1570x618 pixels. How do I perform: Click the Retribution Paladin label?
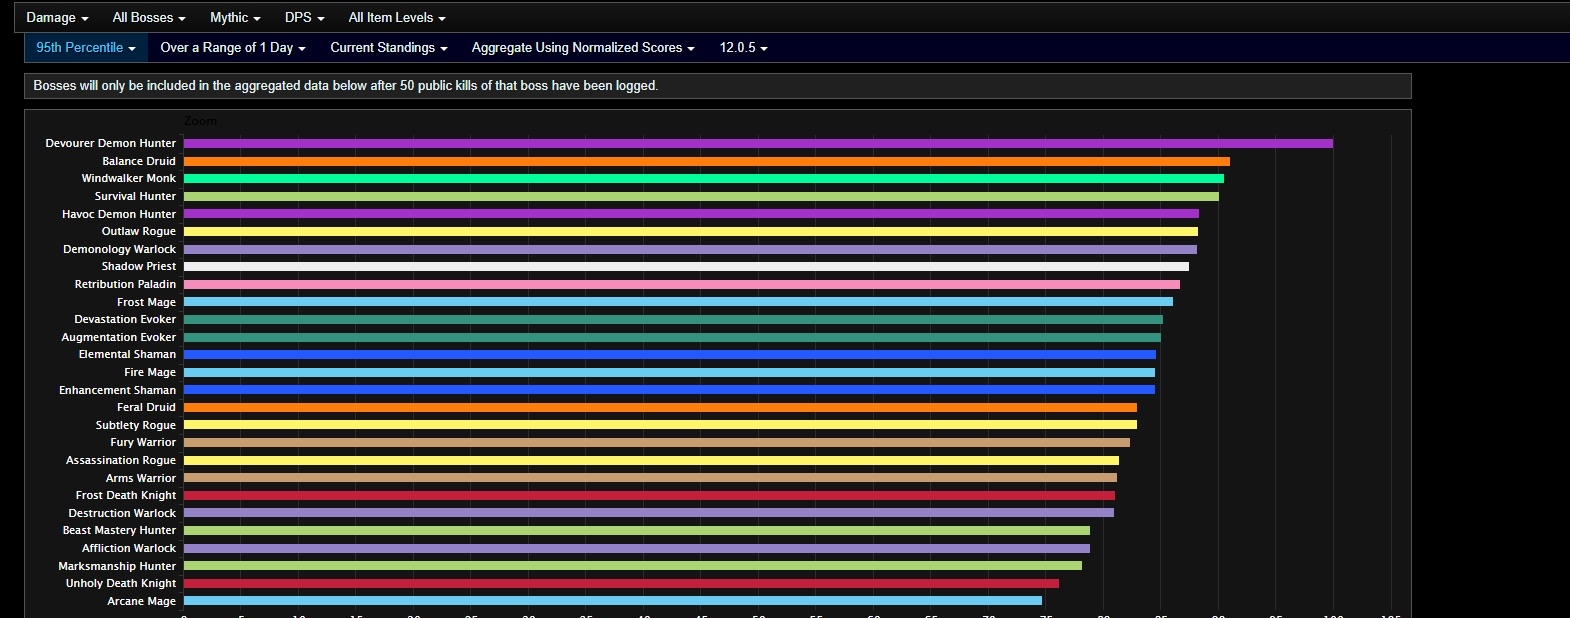point(125,284)
